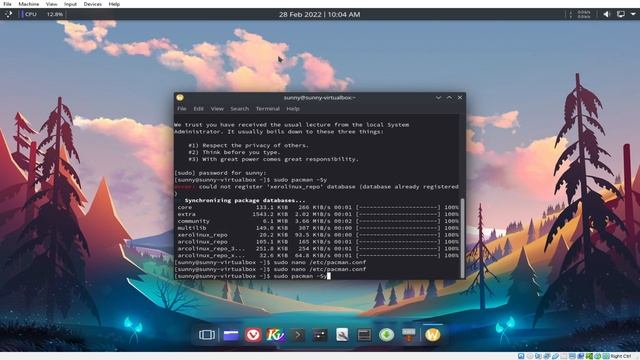Screen dimensions: 640x360
Task: Click the VirtualBox optical disc status icon
Action: (529, 356)
